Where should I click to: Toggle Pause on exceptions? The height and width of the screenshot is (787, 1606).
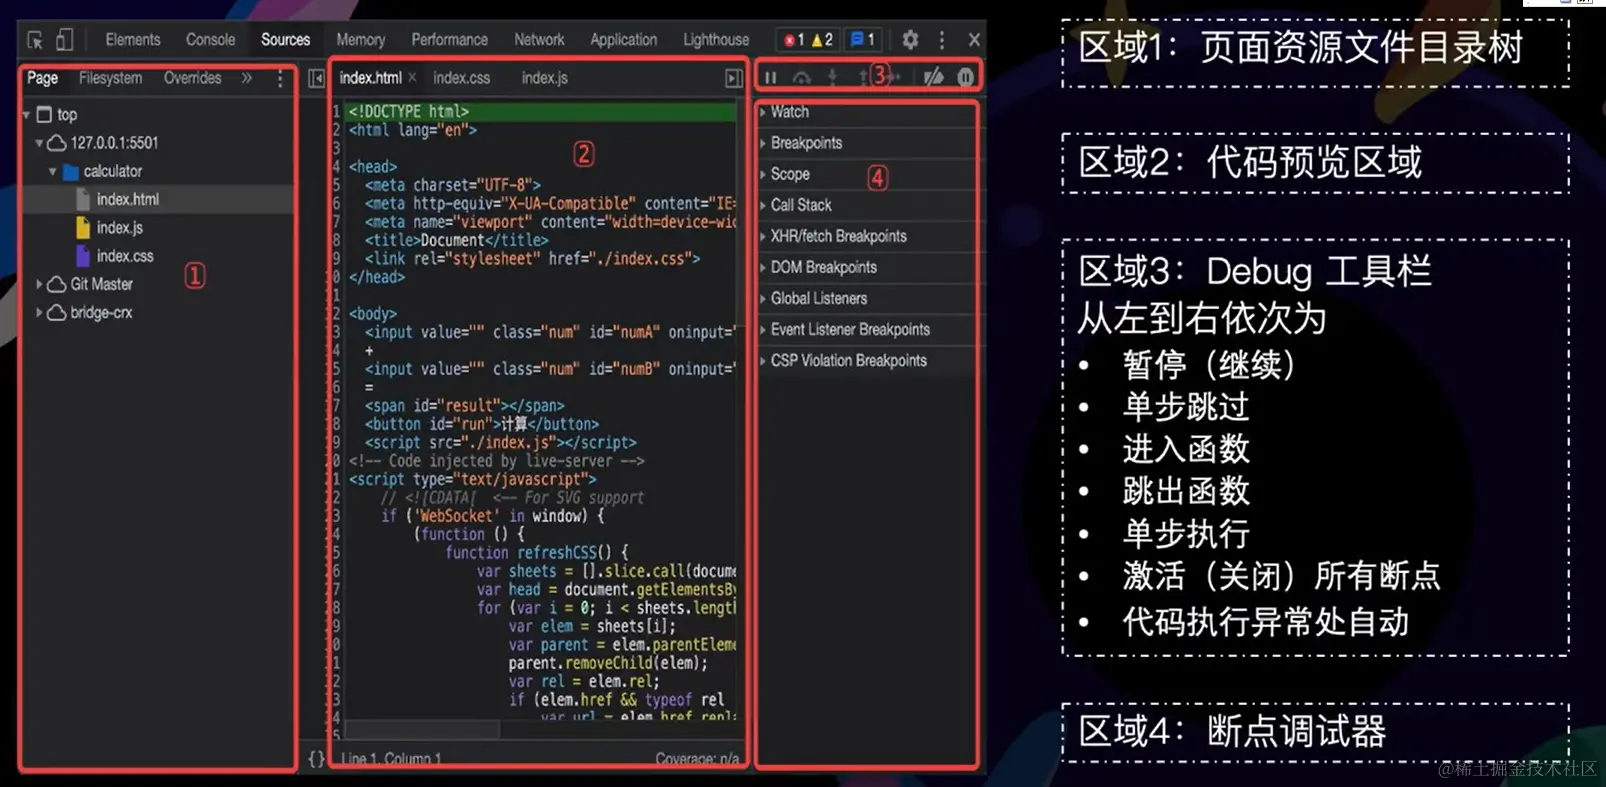965,77
